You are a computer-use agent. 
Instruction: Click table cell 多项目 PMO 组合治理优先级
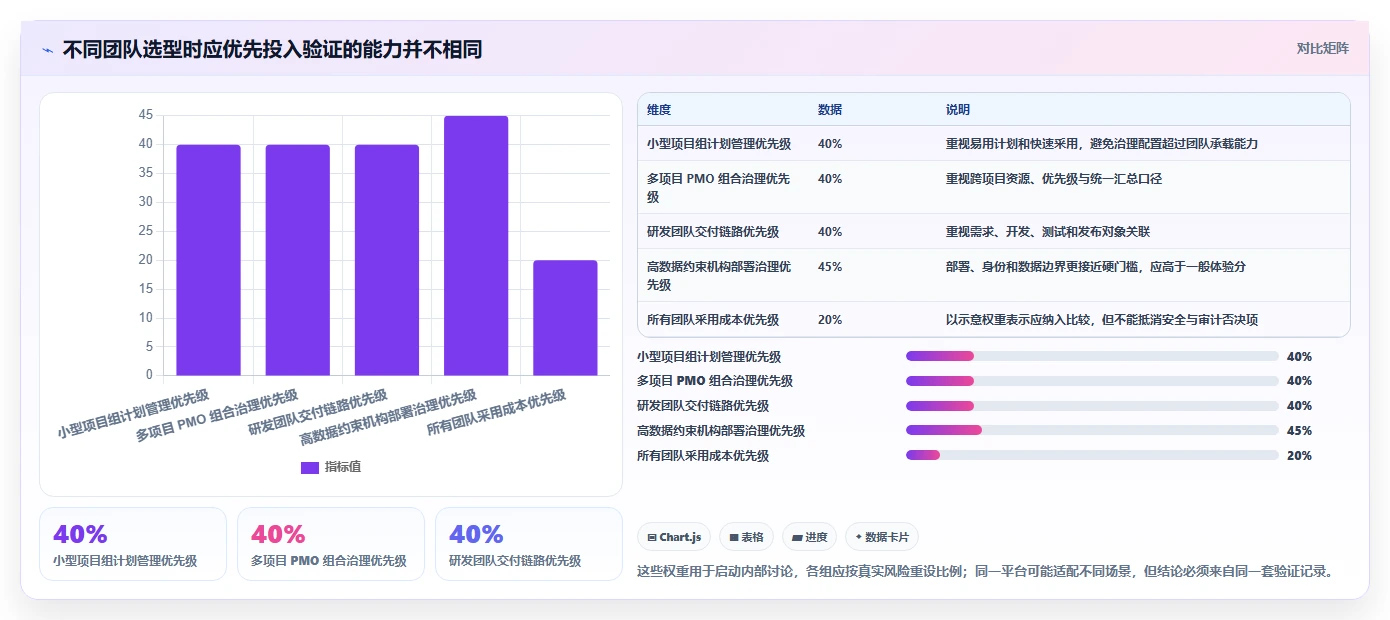coord(719,188)
